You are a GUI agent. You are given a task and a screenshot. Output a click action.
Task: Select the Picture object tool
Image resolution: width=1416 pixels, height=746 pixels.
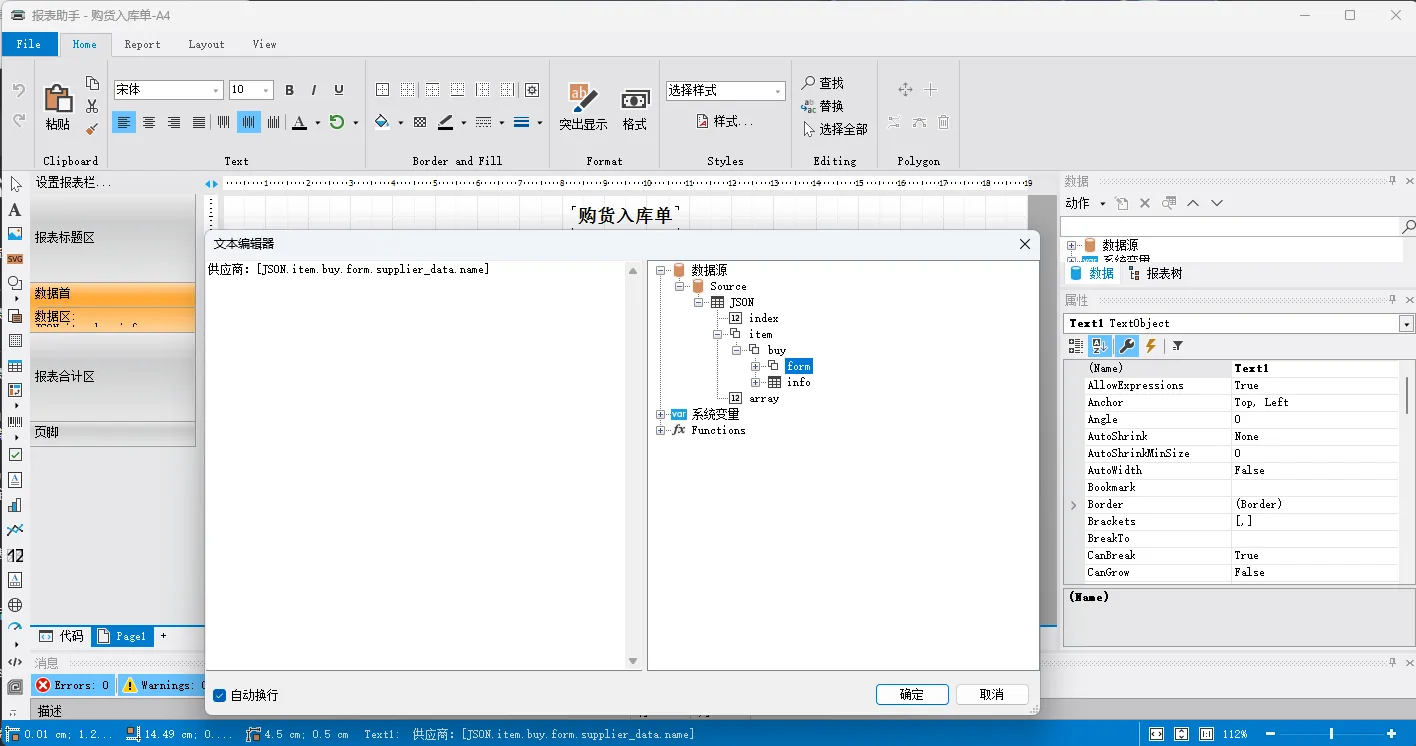pyautogui.click(x=15, y=234)
